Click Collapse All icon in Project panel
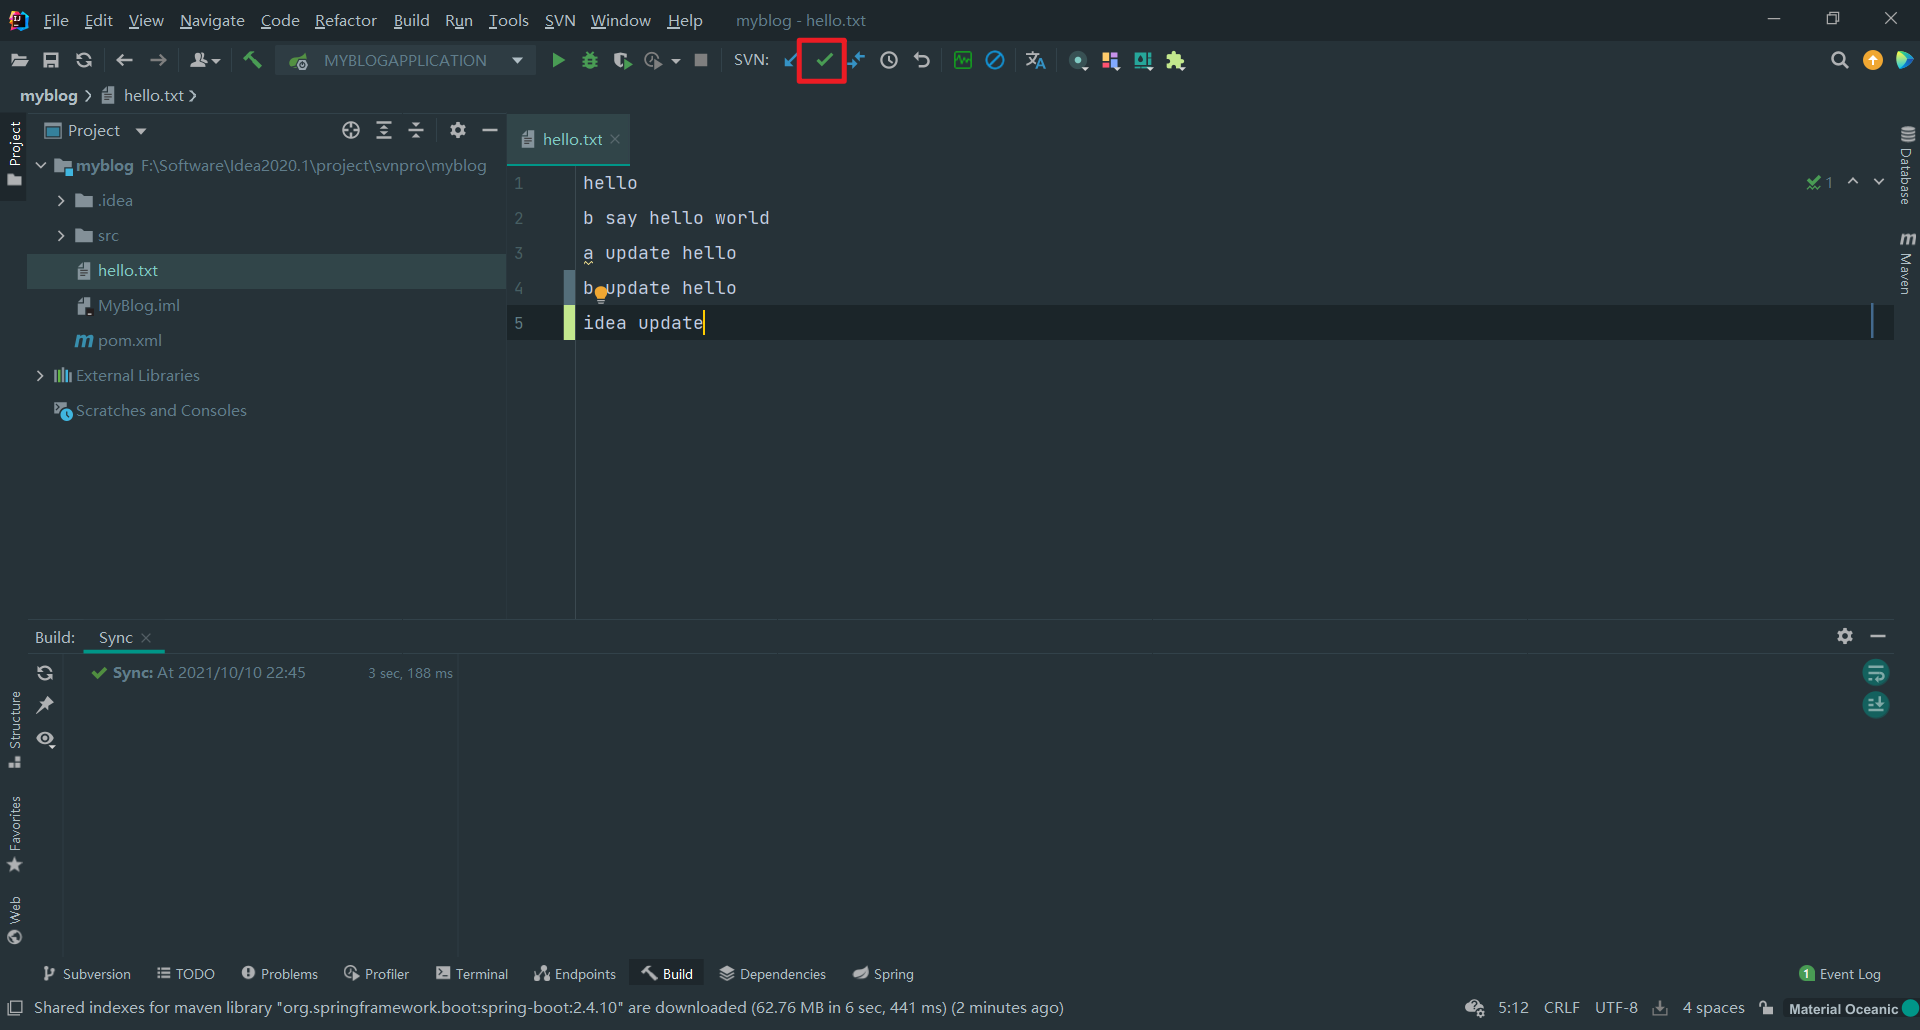Viewport: 1920px width, 1030px height. point(416,131)
